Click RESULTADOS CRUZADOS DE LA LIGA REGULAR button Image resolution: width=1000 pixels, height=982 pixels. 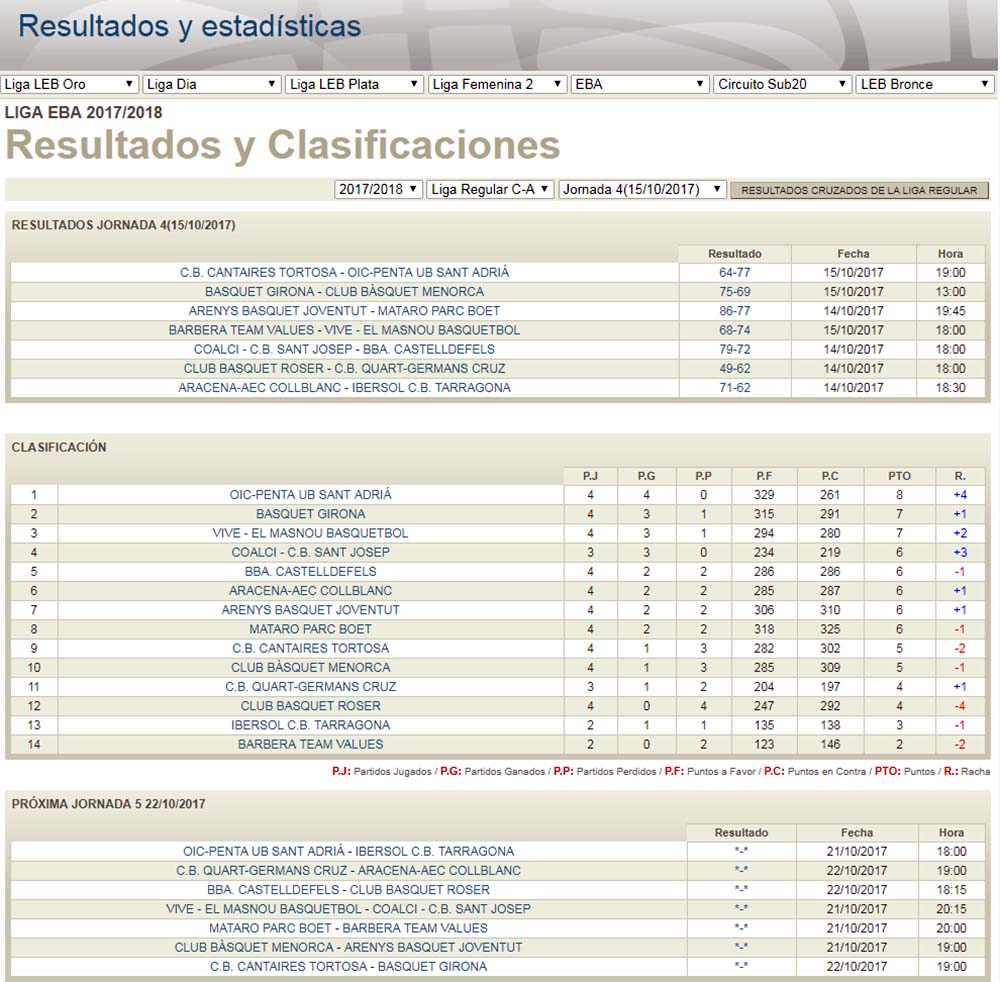point(860,188)
